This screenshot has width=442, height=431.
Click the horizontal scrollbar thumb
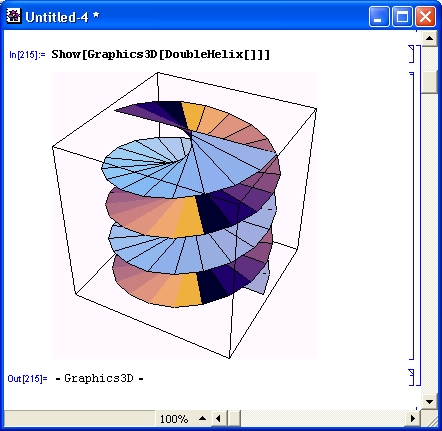234,418
